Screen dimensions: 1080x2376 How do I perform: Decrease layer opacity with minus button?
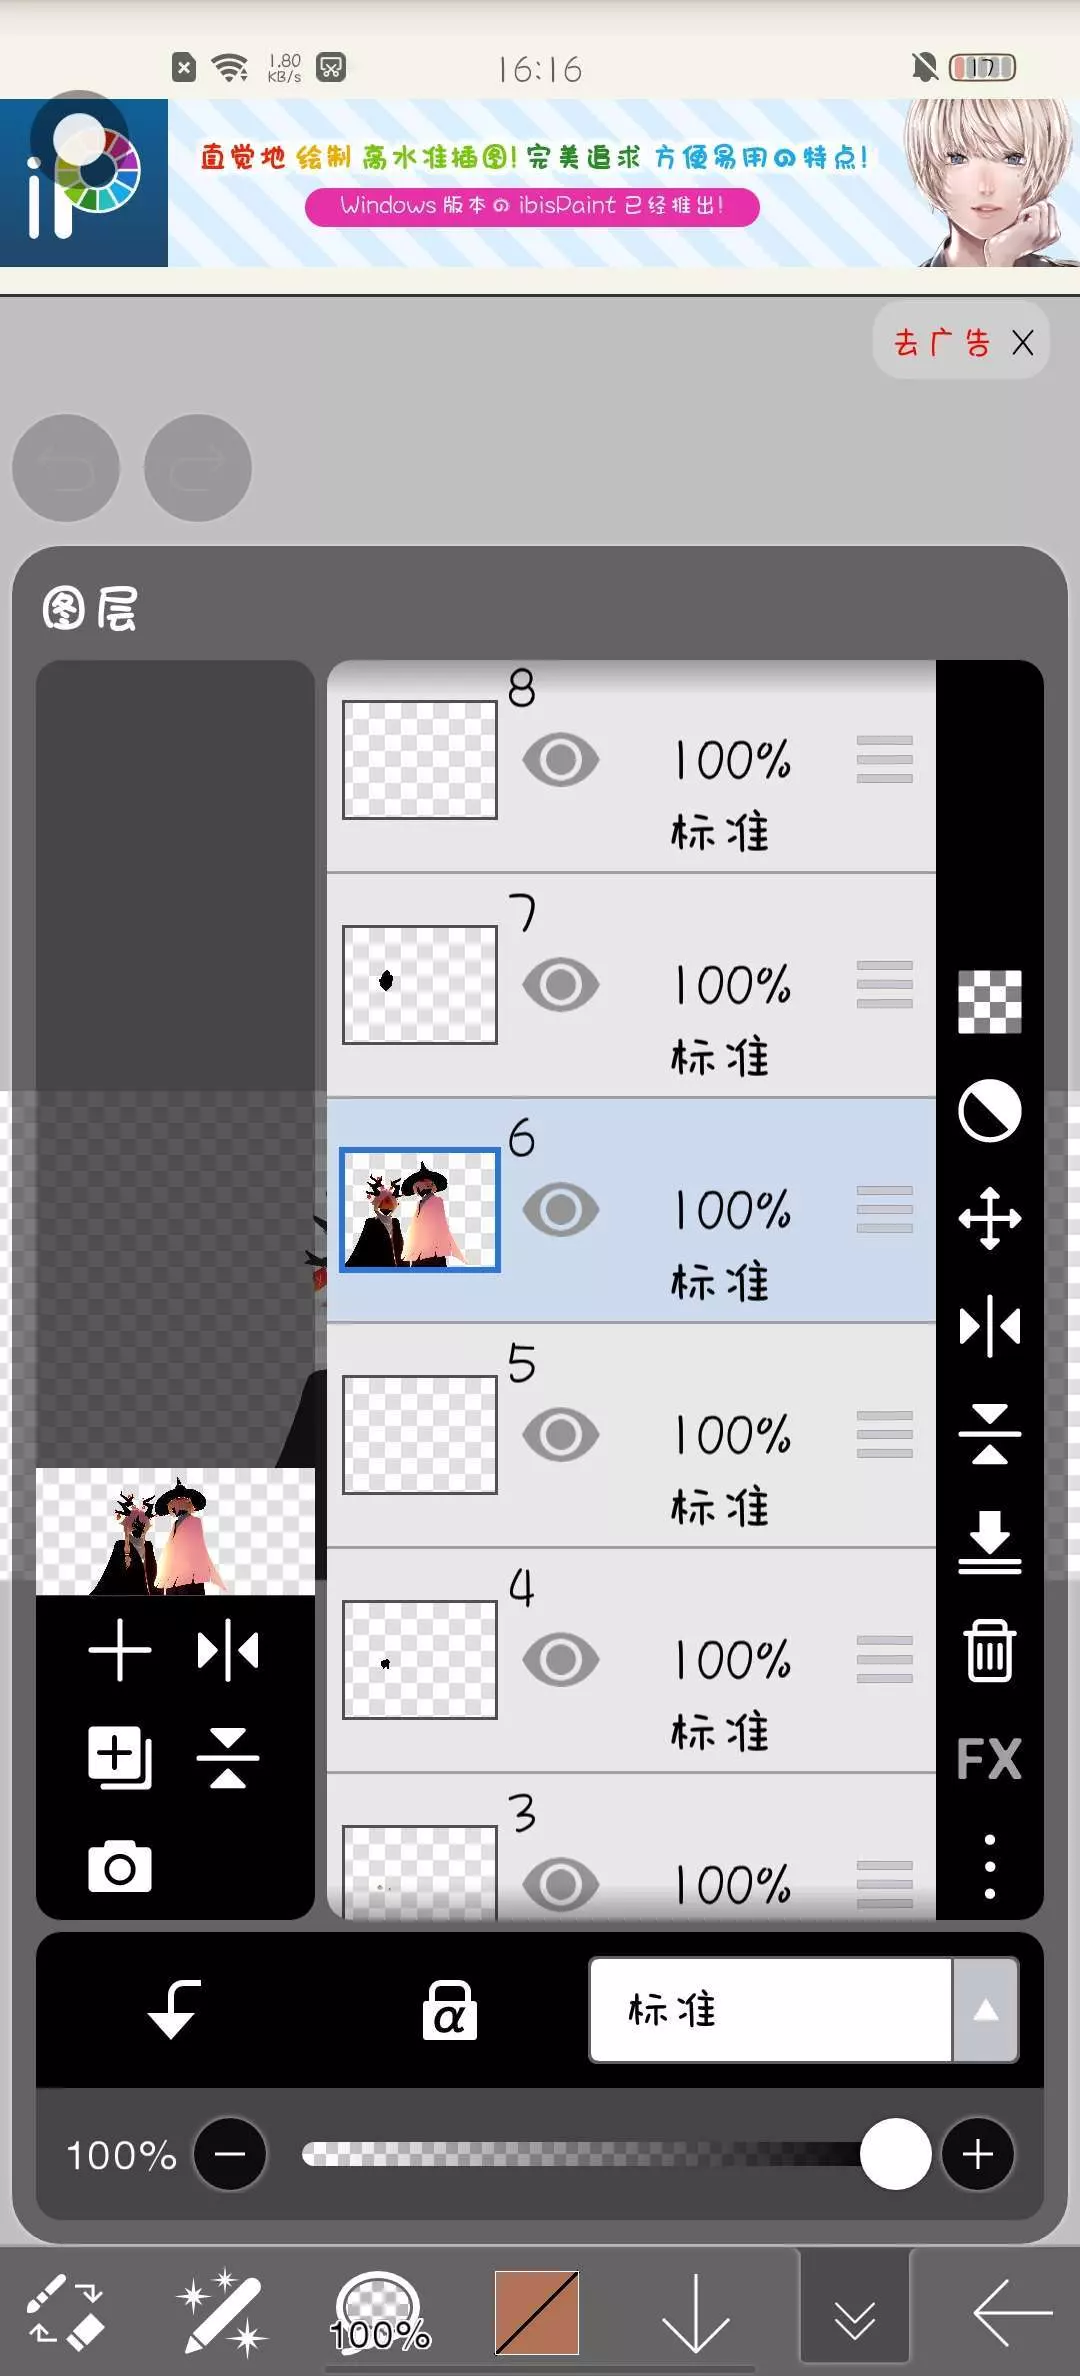click(x=230, y=2154)
